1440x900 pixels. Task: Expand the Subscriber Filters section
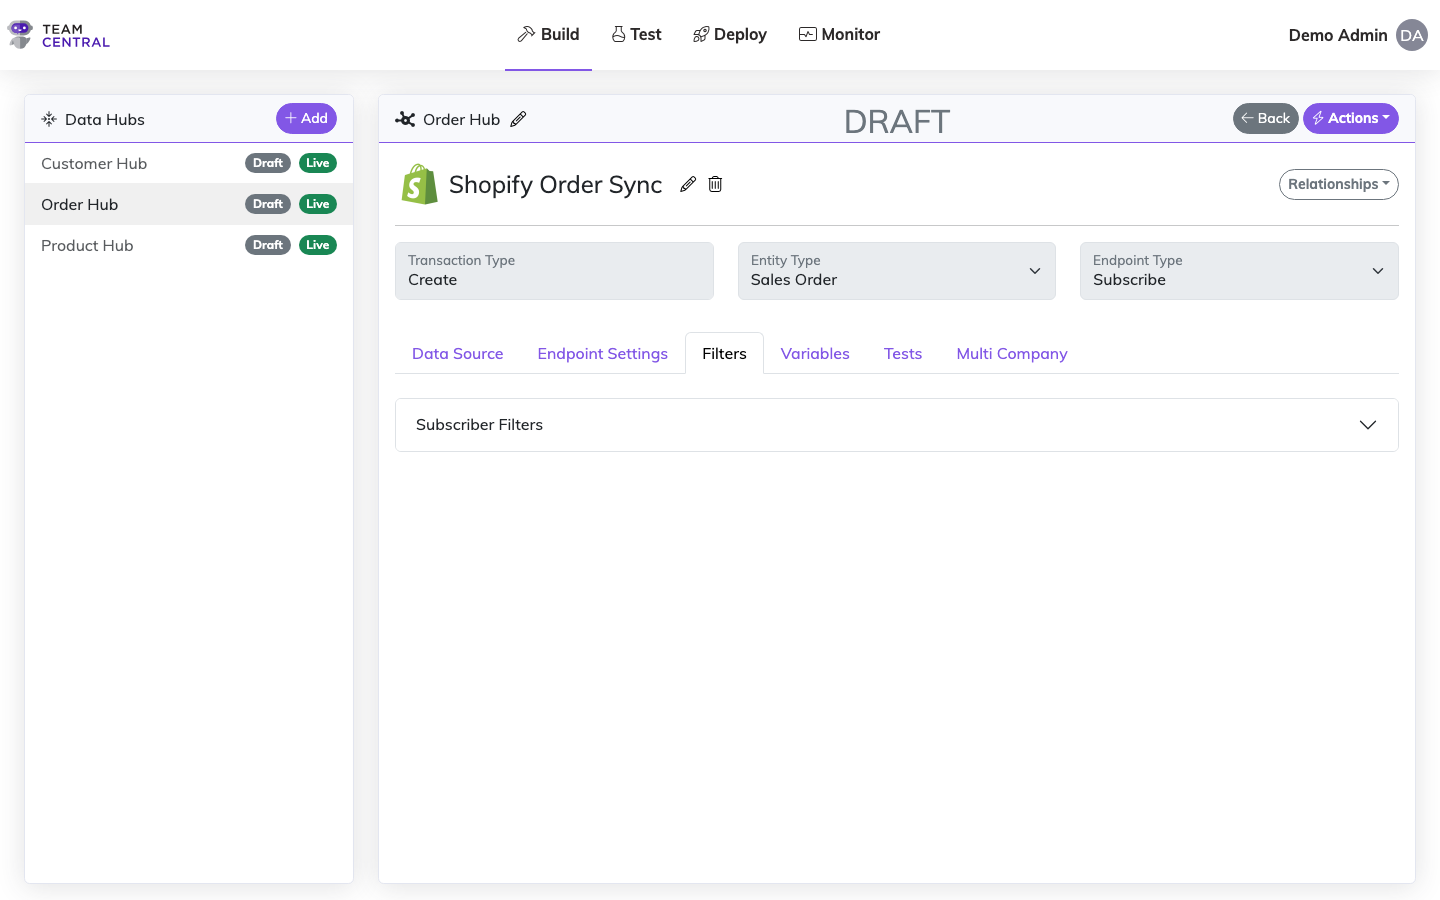coord(1367,424)
